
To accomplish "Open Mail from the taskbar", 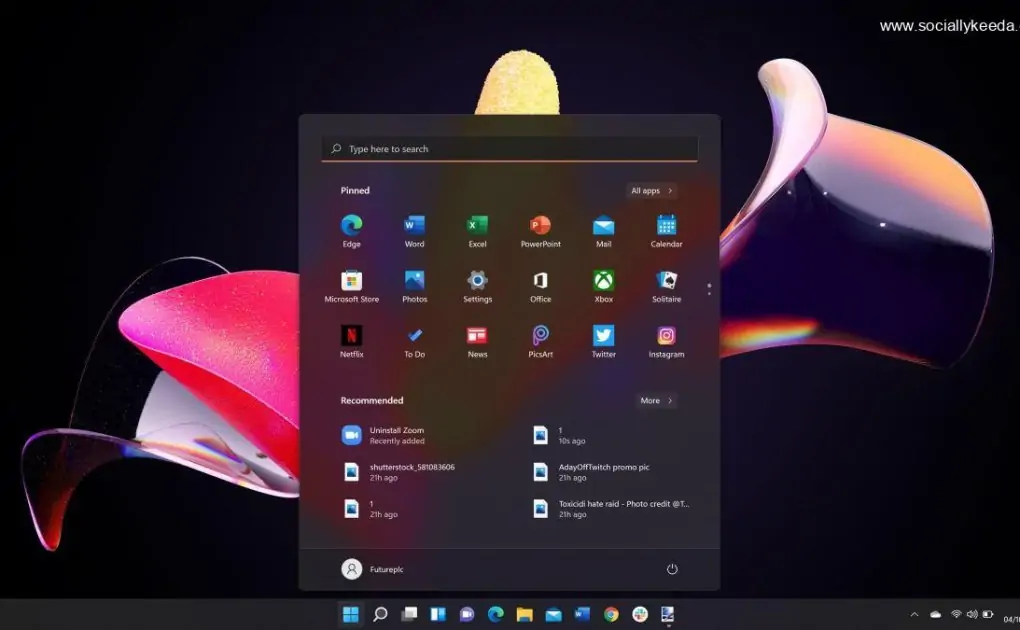I will point(554,614).
